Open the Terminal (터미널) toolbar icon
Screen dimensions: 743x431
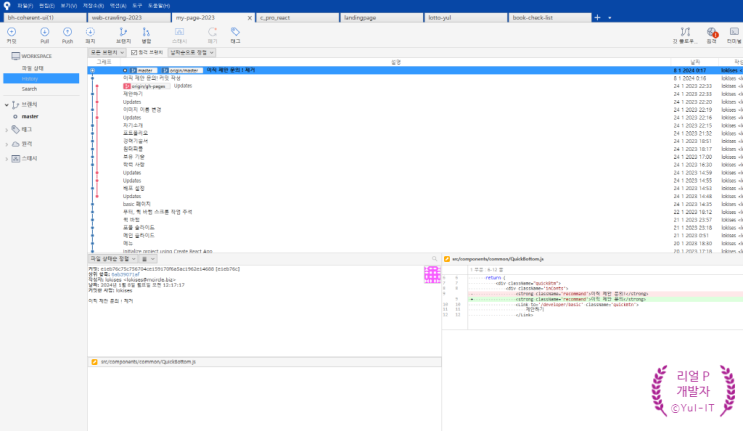[734, 32]
